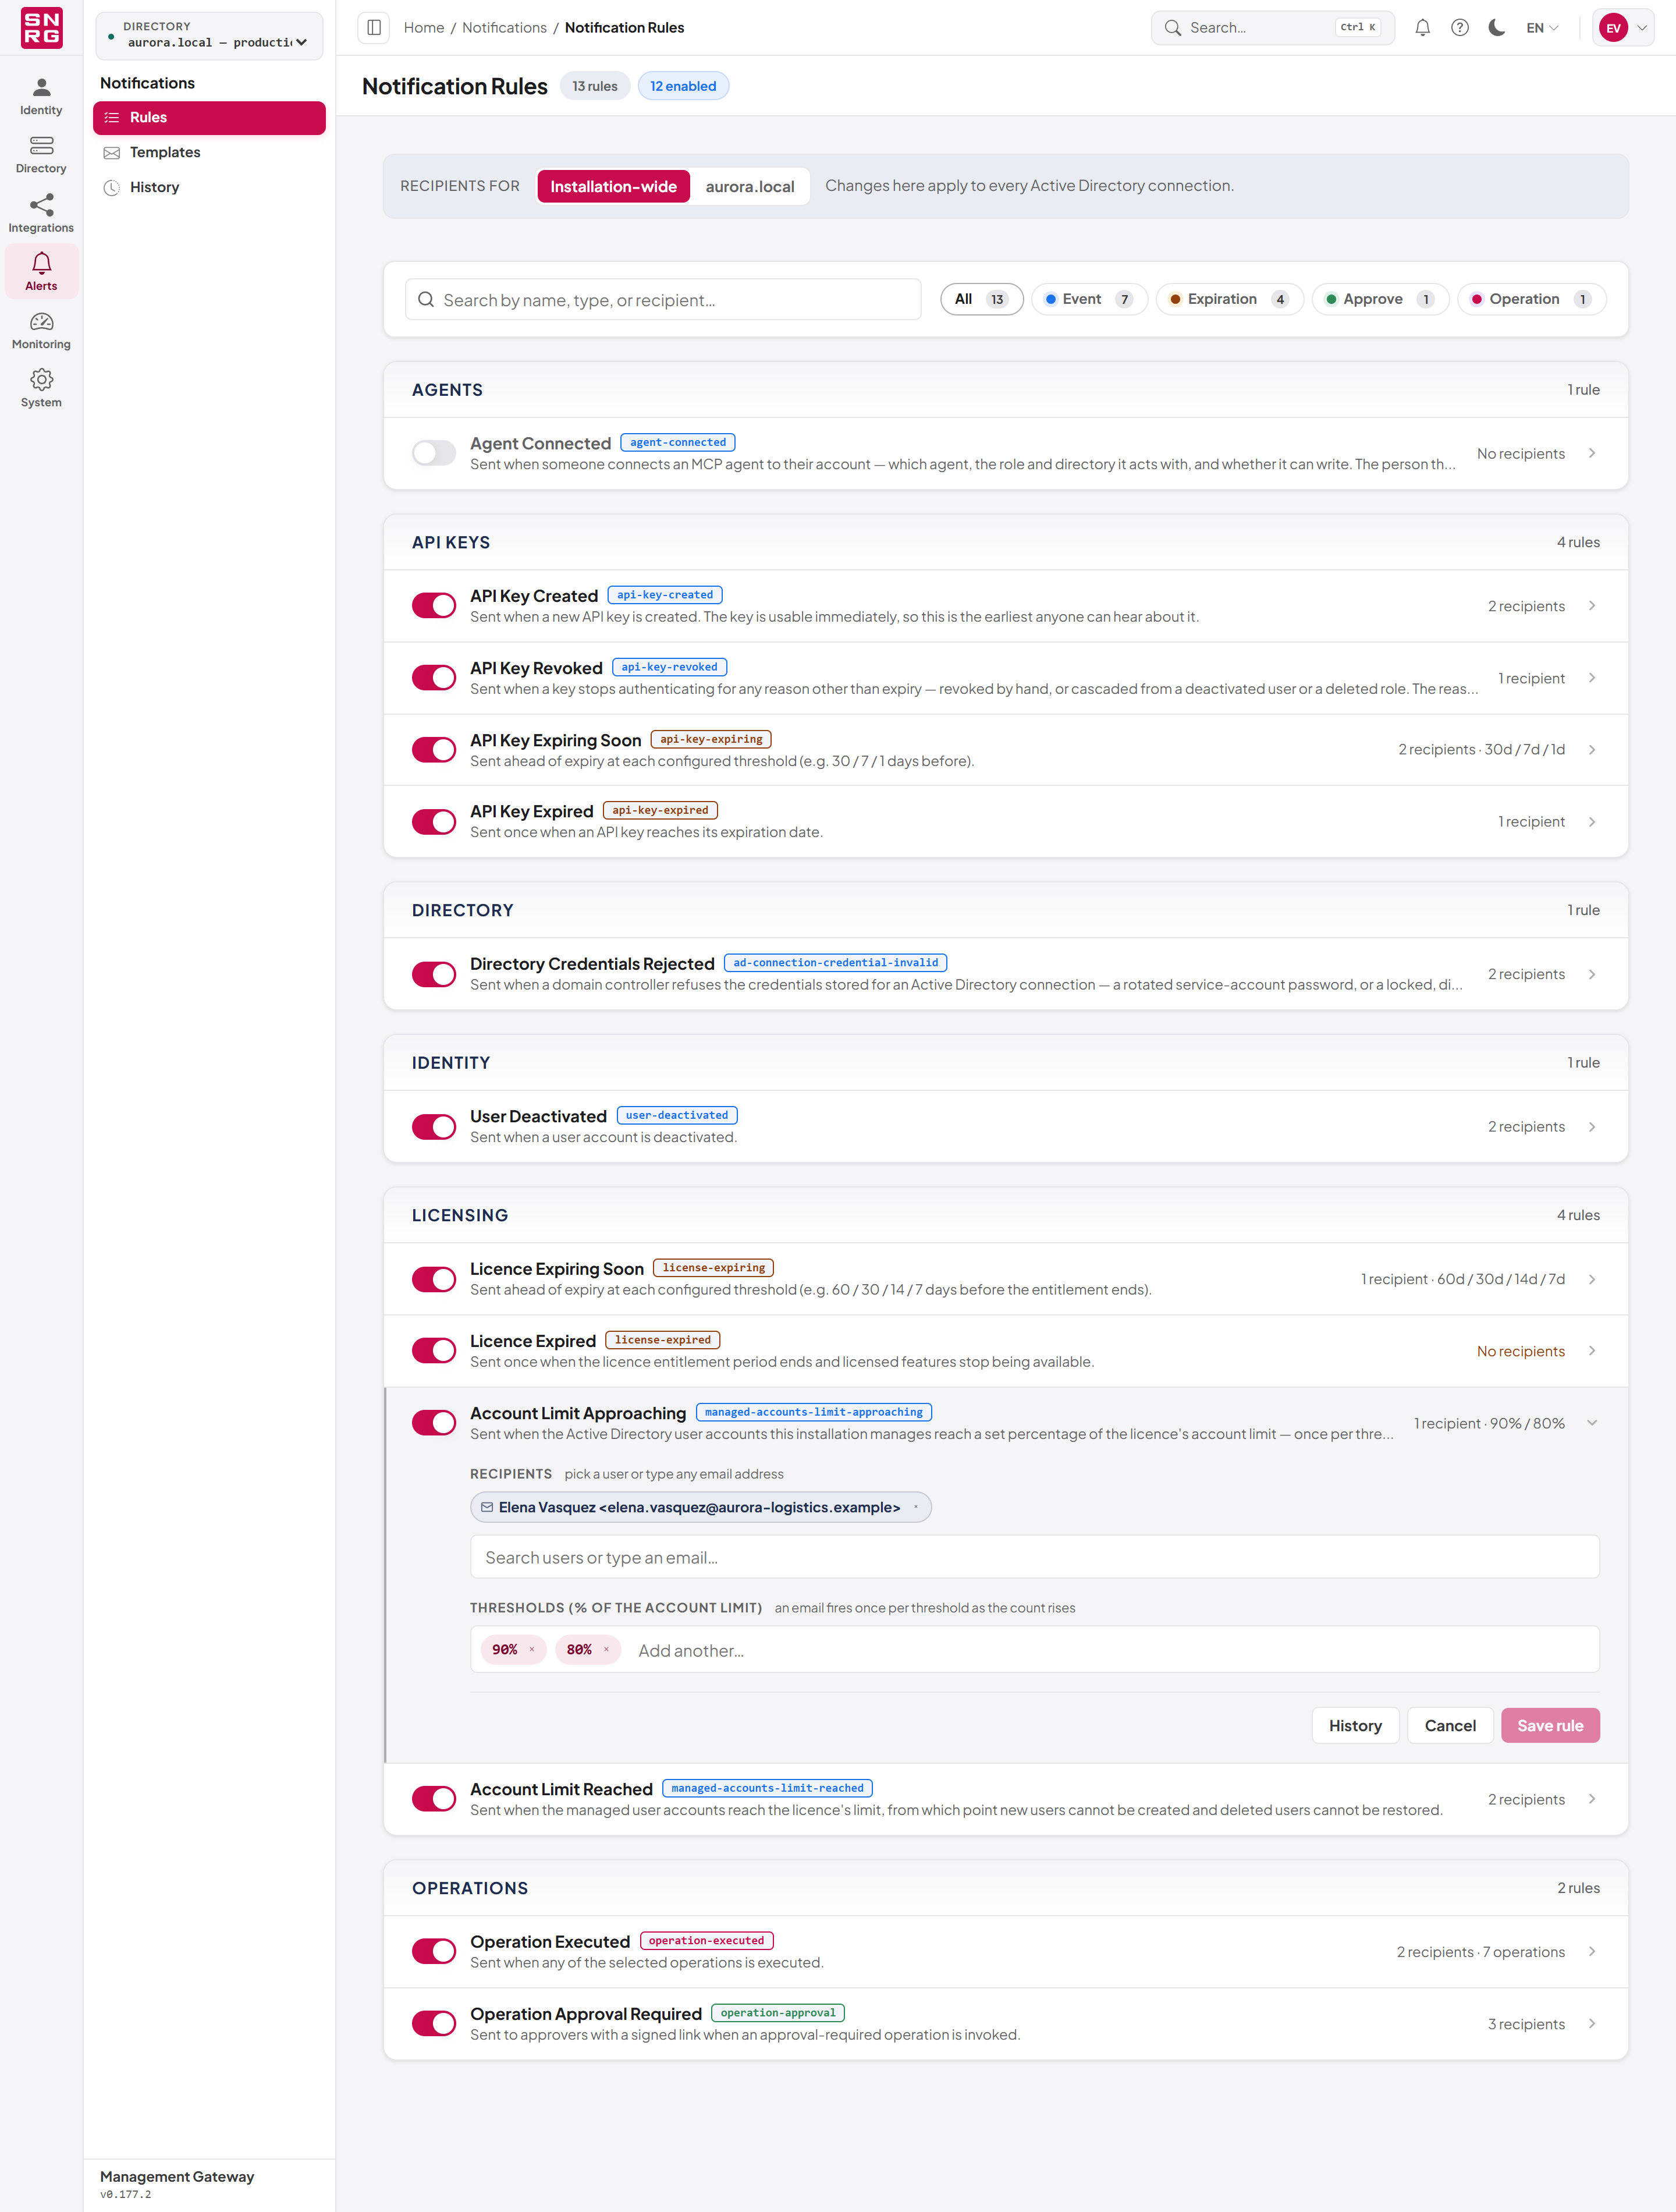Expand the API Key Revoked rule chevron
This screenshot has height=2212, width=1676.
point(1592,678)
